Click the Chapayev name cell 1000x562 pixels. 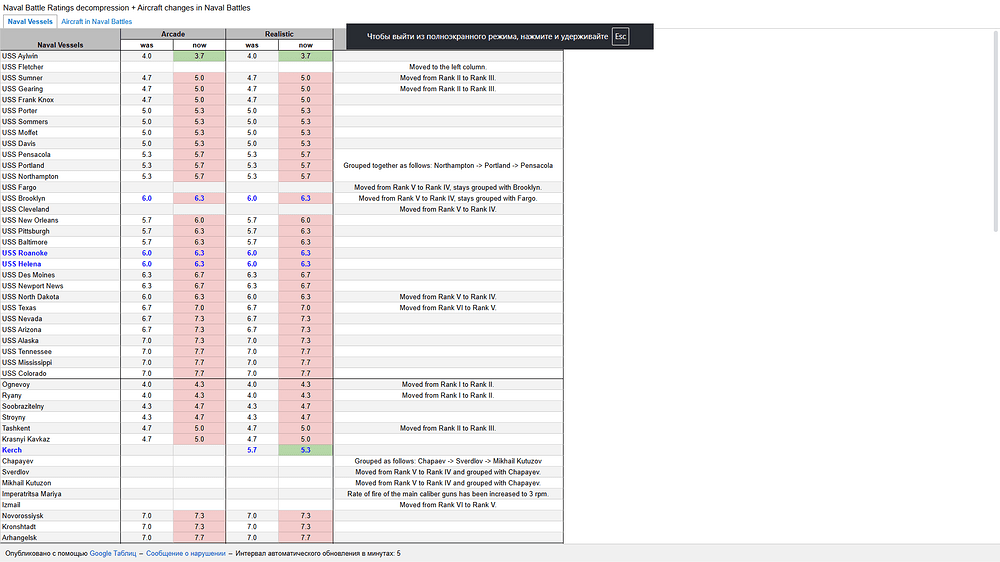[x=60, y=461]
